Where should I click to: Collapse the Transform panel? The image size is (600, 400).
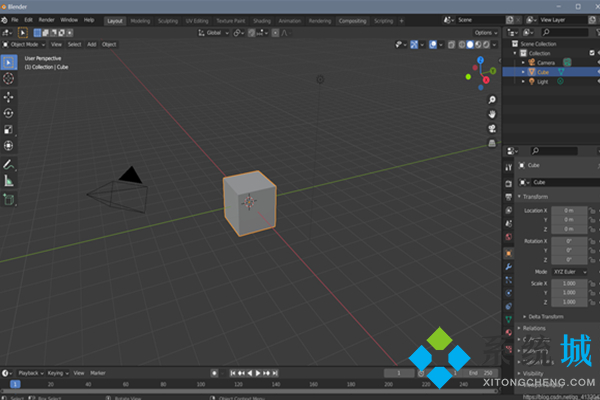[533, 196]
